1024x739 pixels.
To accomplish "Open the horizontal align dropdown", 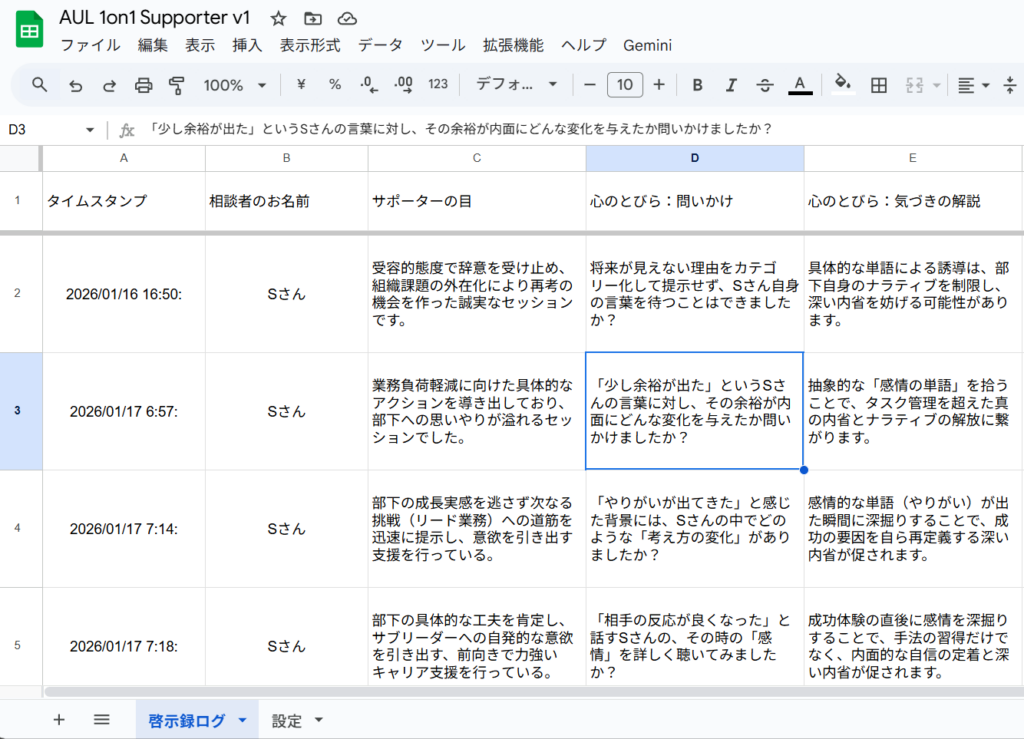I will click(x=972, y=85).
